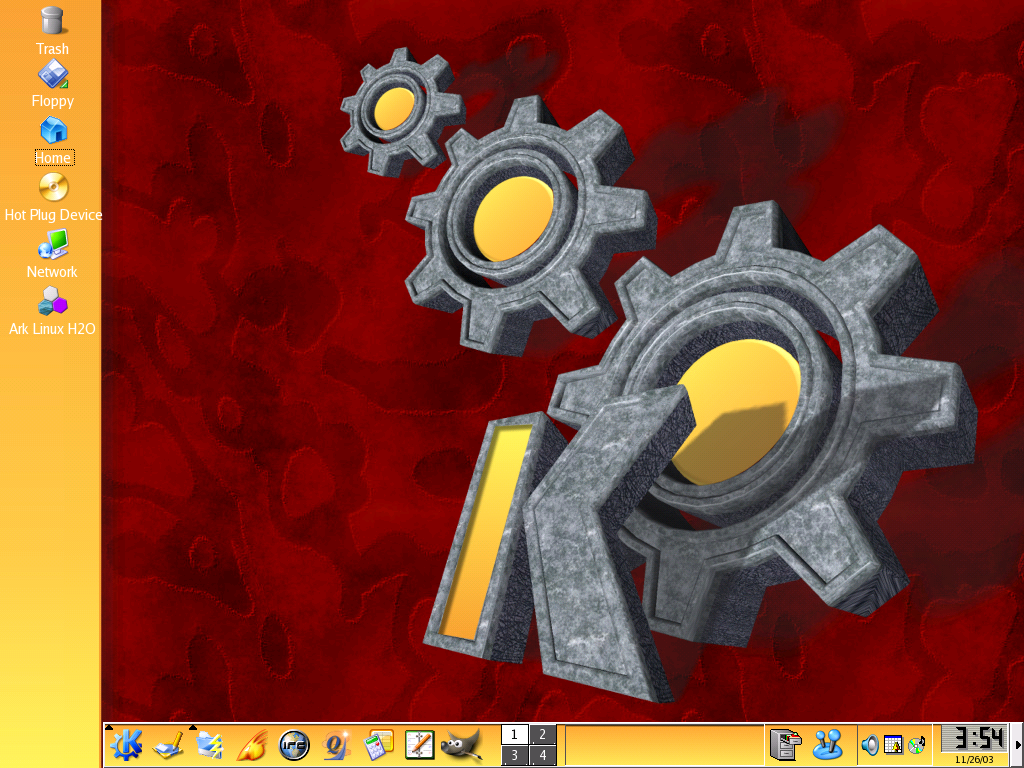Open the Ark Linux H2O icon

point(52,302)
